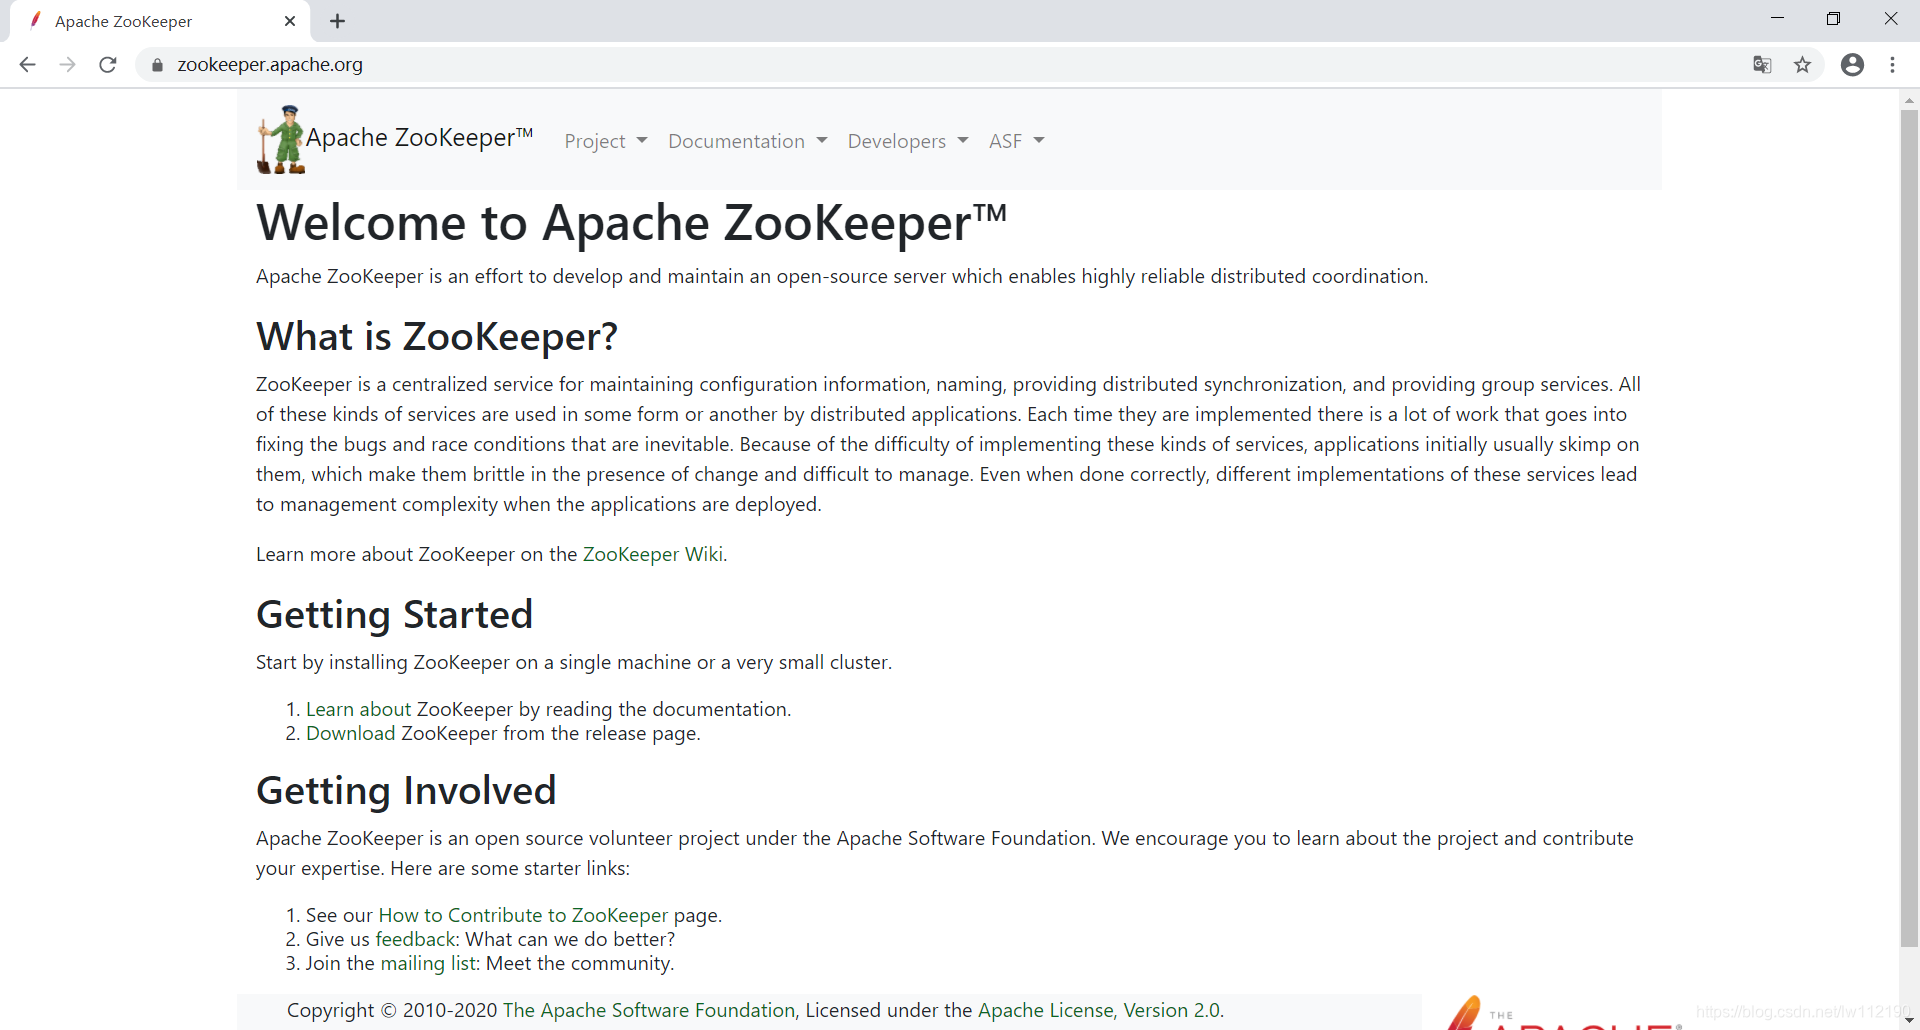Click the scrollbar up arrow

(x=1909, y=100)
